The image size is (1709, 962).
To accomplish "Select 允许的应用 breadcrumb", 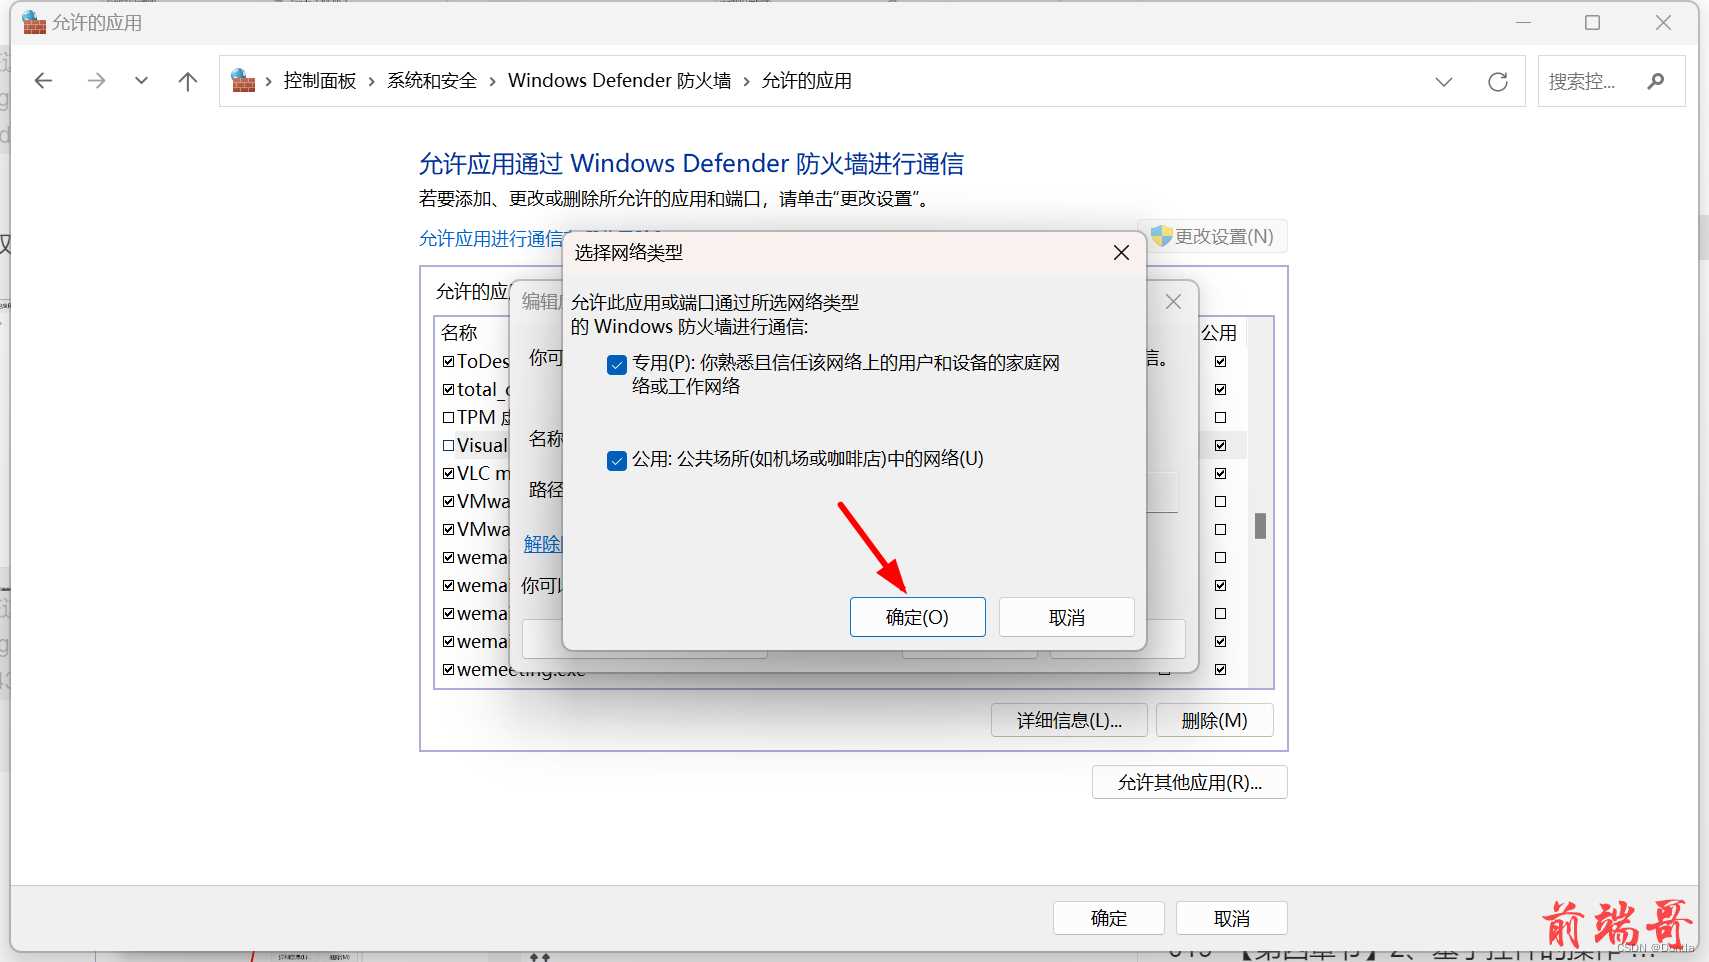I will (x=806, y=81).
